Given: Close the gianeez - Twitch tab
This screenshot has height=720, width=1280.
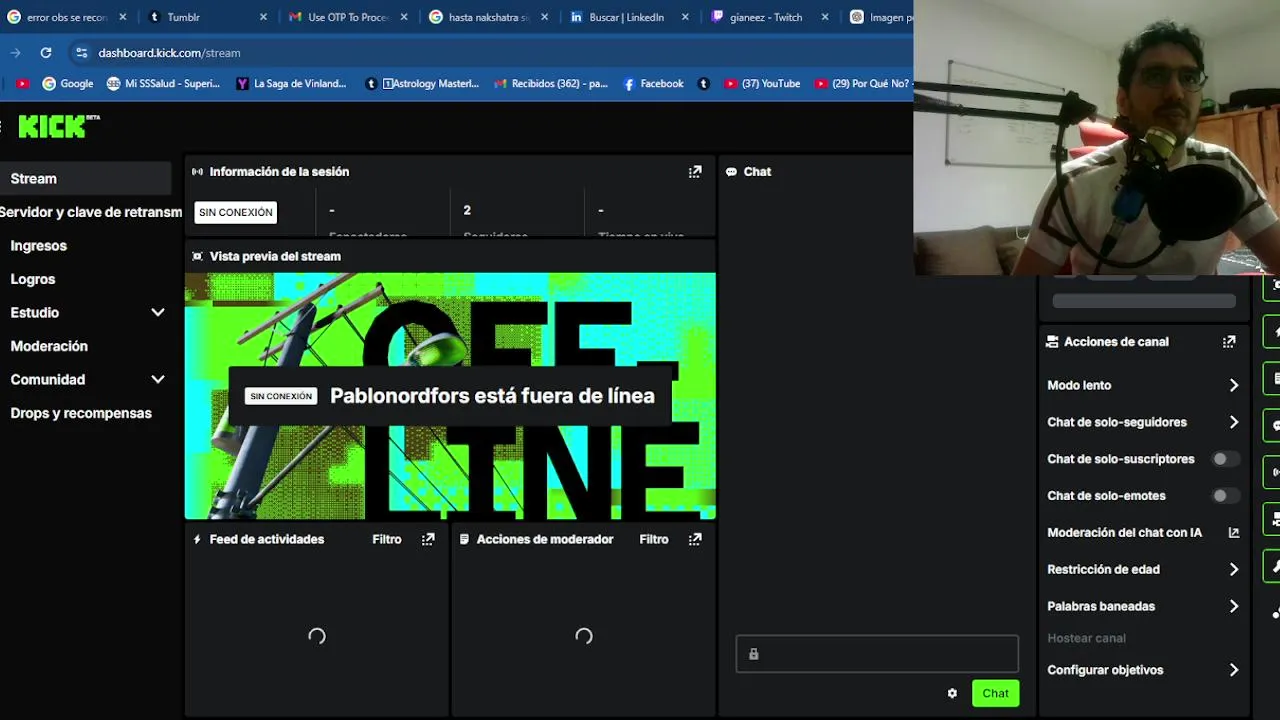Looking at the screenshot, I should point(826,17).
